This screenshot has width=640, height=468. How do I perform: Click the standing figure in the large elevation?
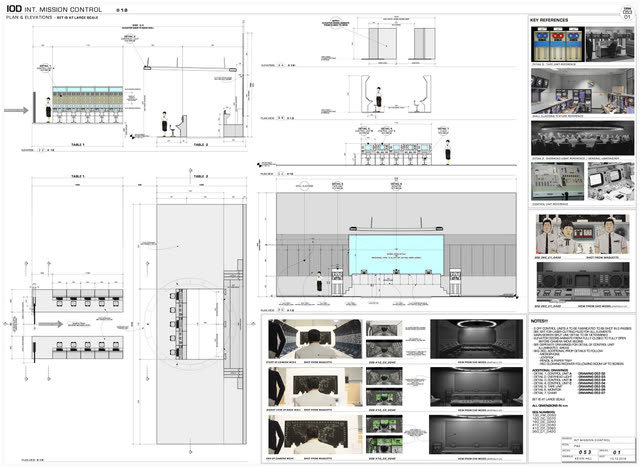point(319,283)
